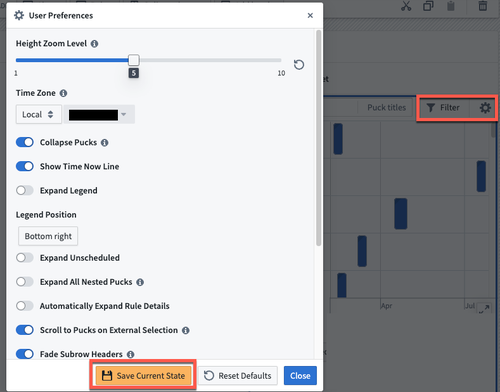Expand the redacted time zone dropdown arrow

124,114
